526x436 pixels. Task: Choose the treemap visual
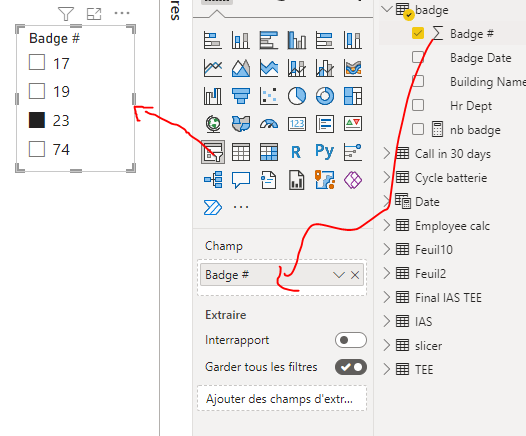[353, 96]
